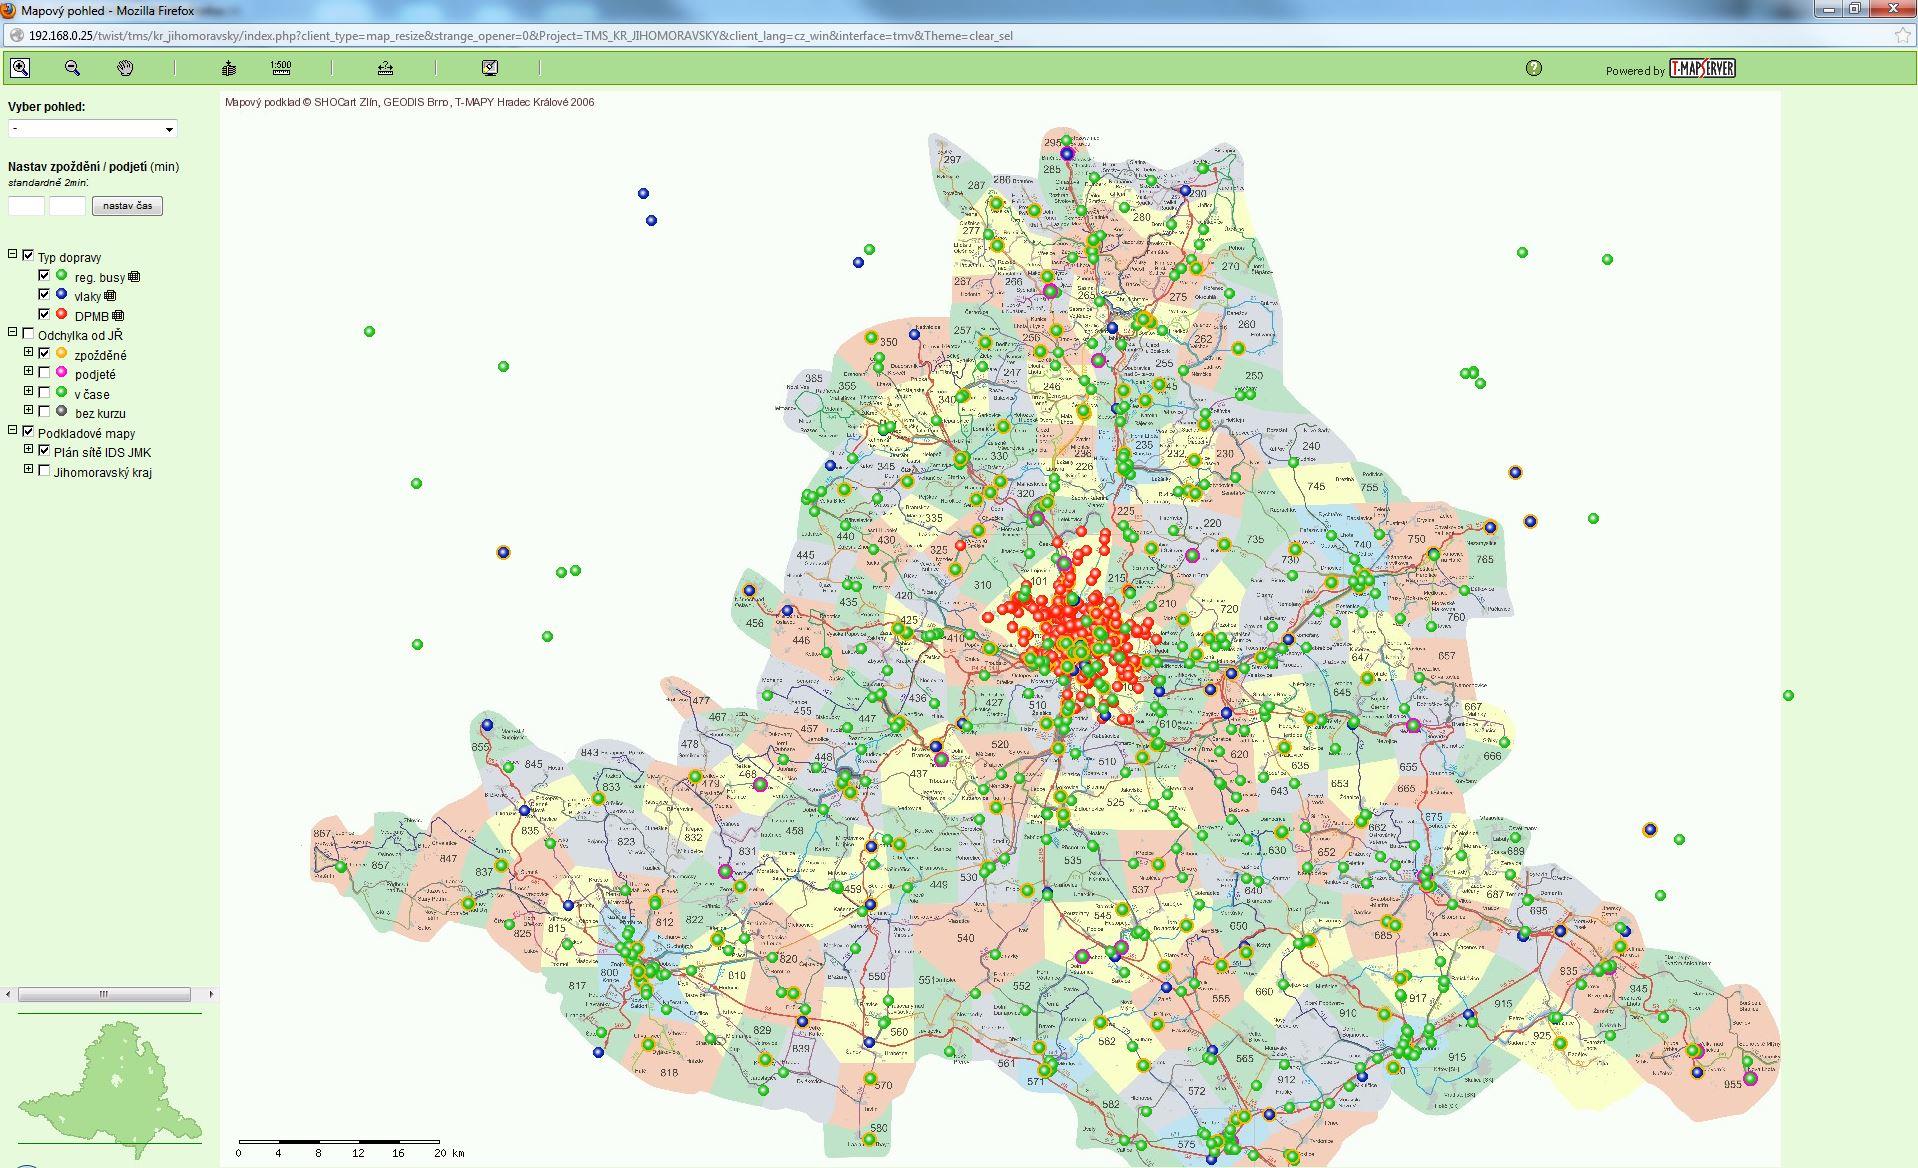Open table icon next to vlaky
Screen dimensions: 1918x1168
coord(110,296)
